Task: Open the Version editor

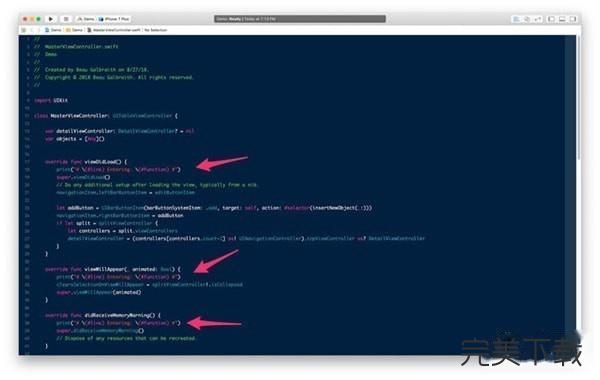Action: pyautogui.click(x=538, y=19)
